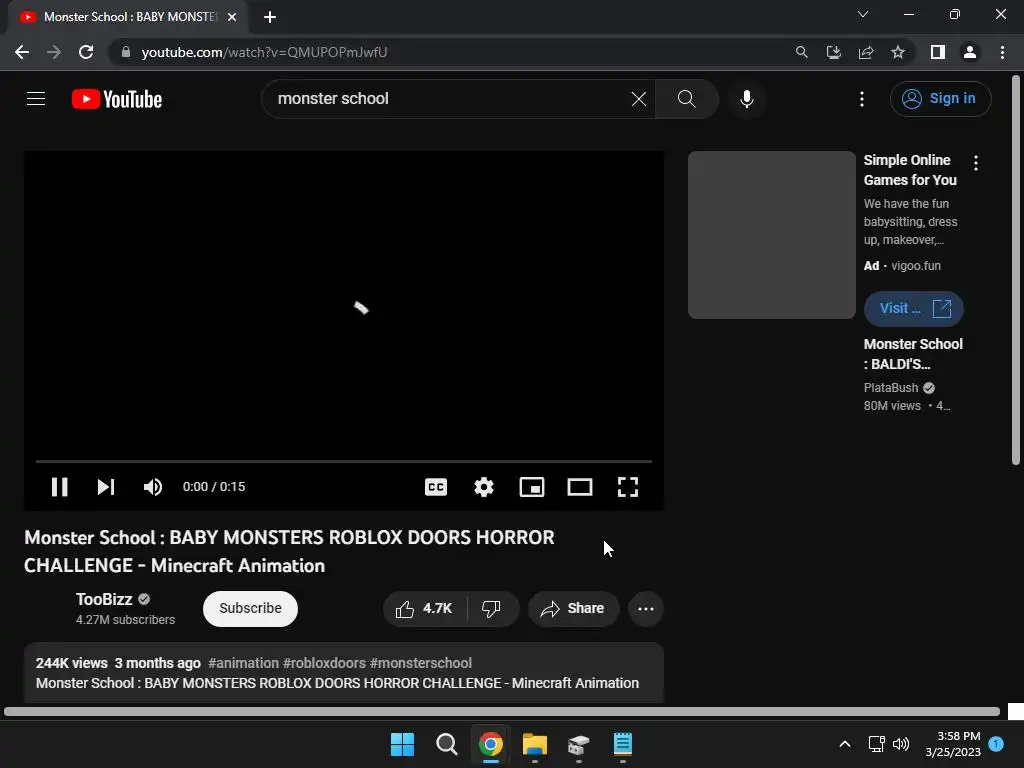Viewport: 1024px width, 768px height.
Task: Seek on the video progress bar
Action: (344, 461)
